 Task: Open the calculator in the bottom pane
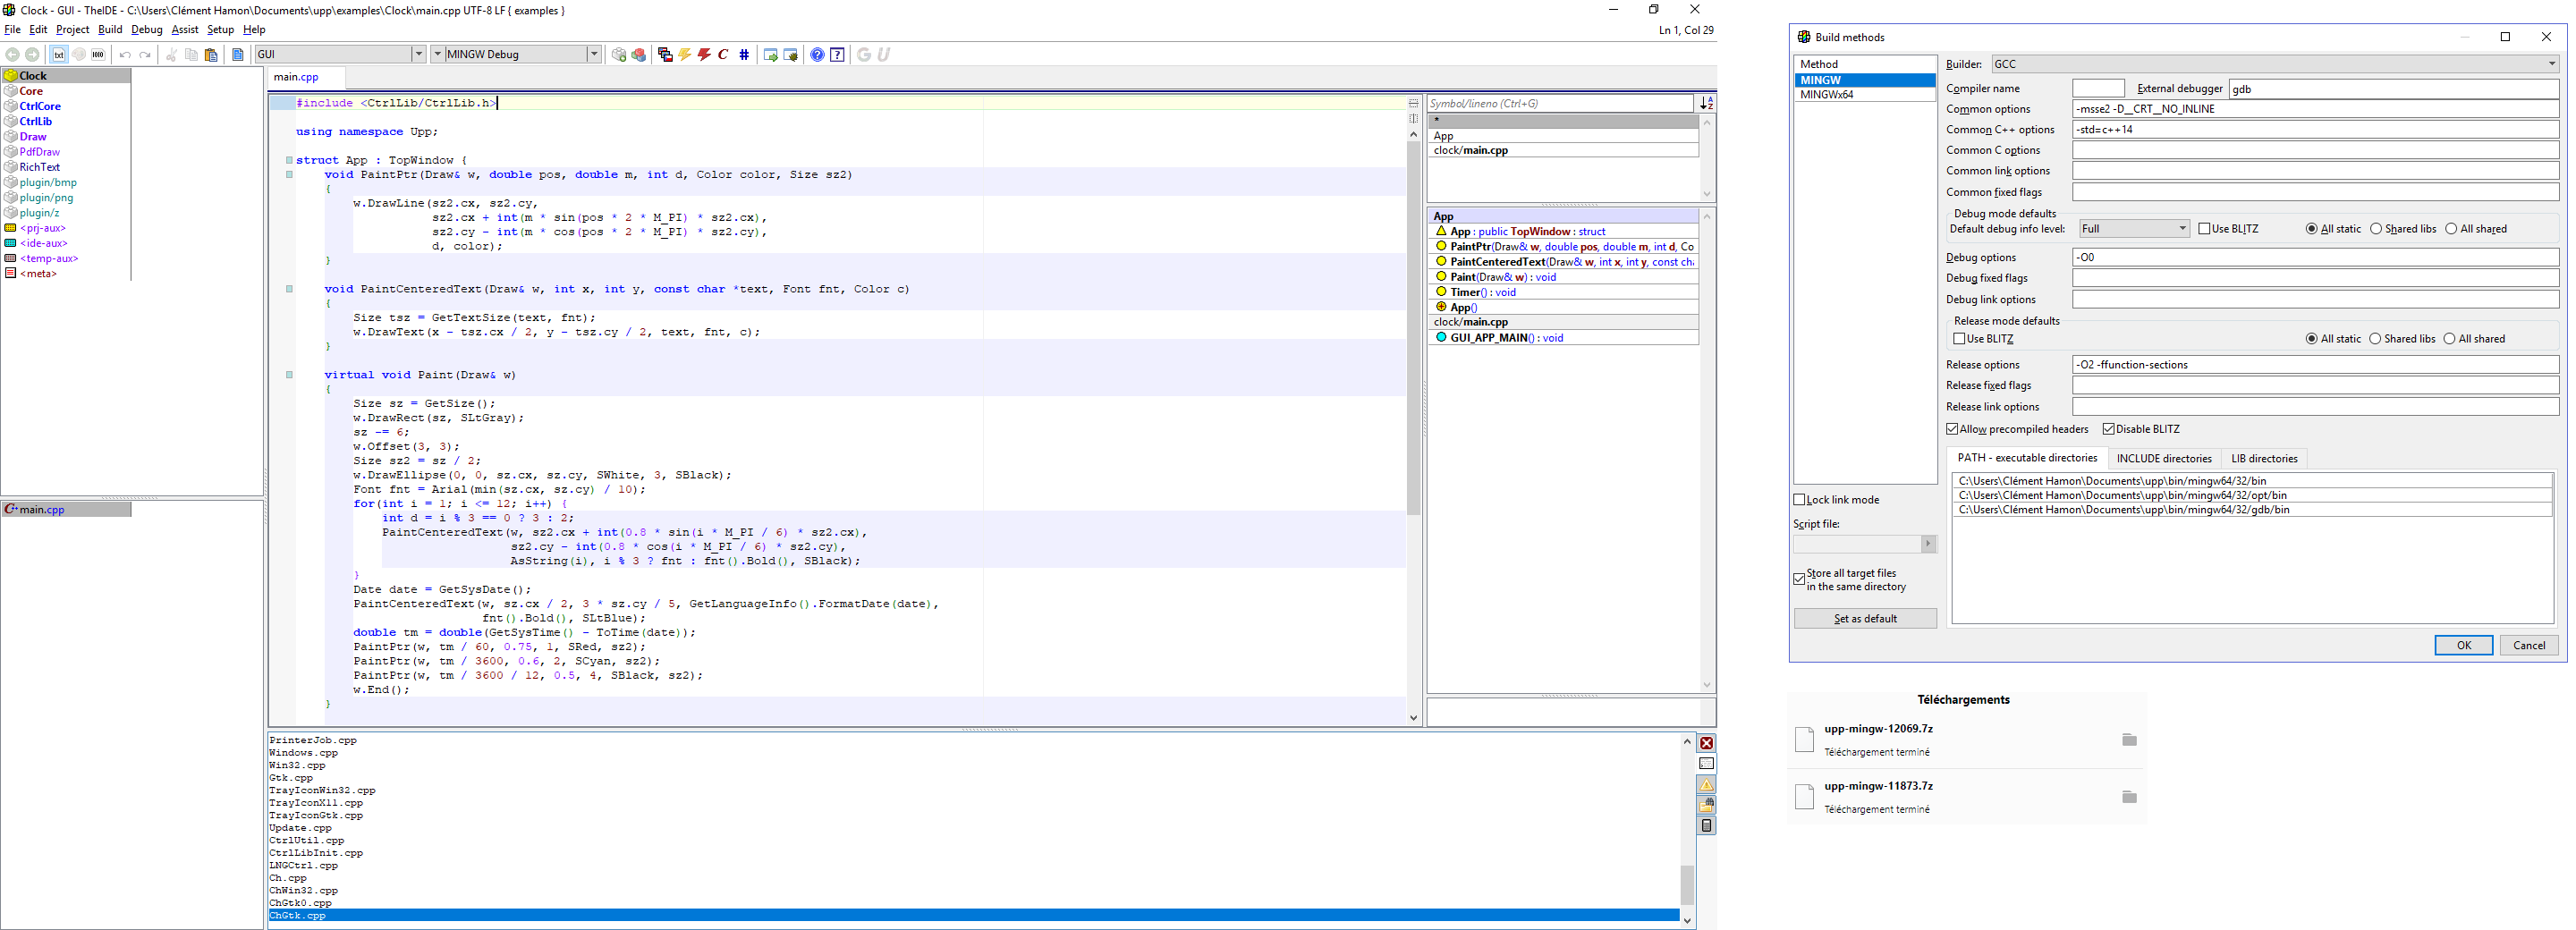[1706, 826]
